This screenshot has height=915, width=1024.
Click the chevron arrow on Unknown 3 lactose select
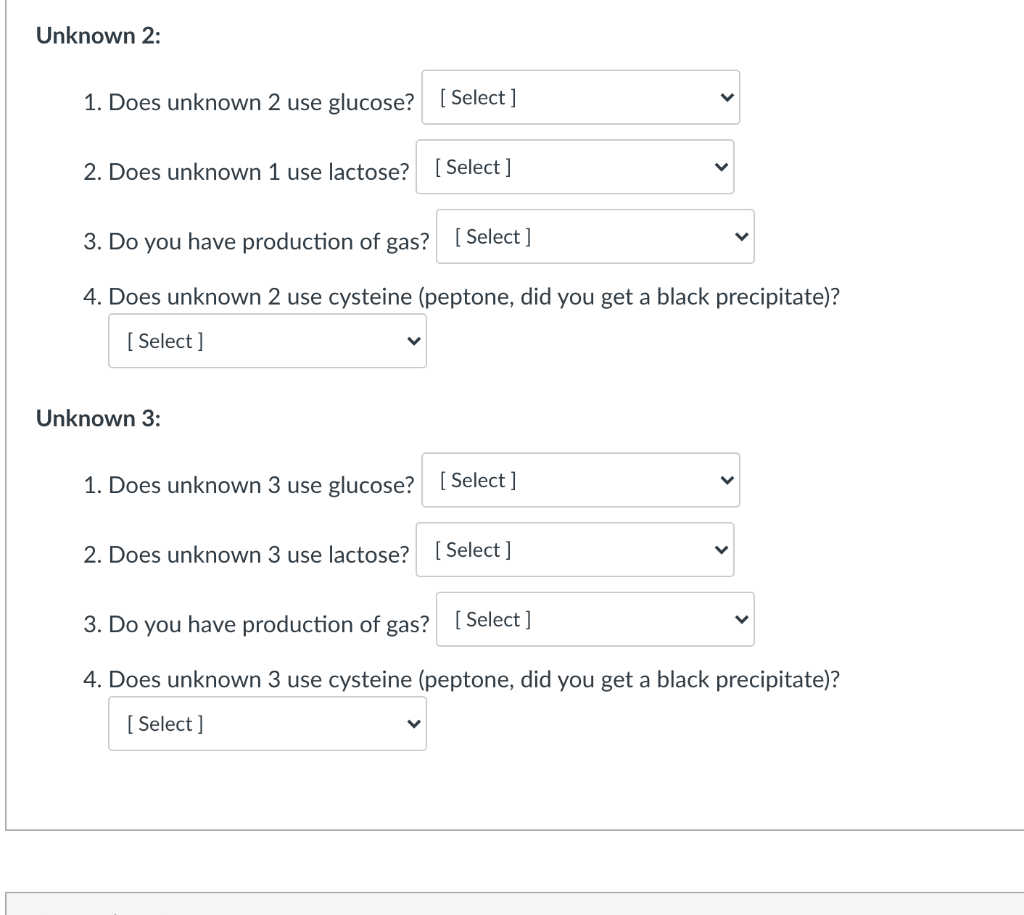pos(720,551)
